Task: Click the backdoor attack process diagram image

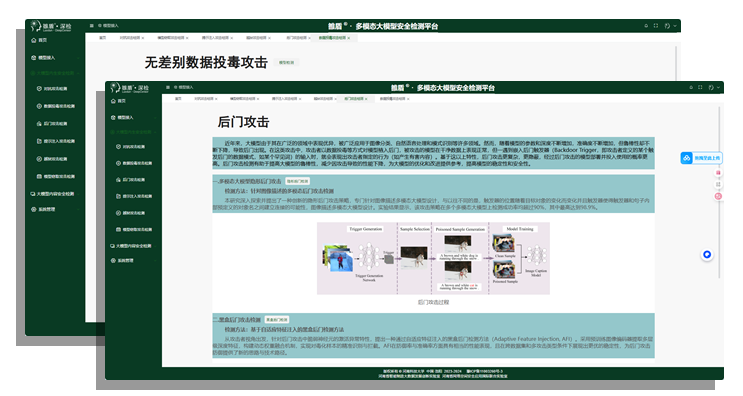Action: [x=433, y=258]
